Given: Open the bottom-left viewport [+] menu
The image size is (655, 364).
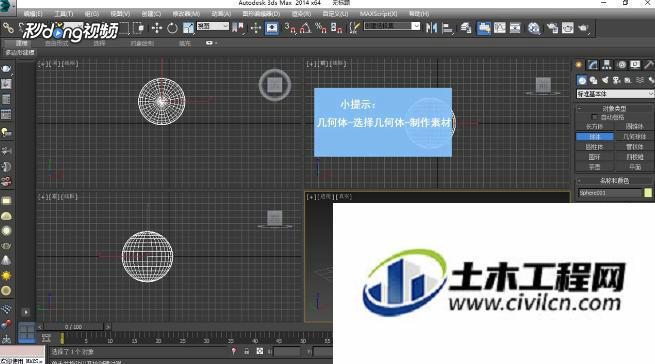Looking at the screenshot, I should 42,196.
